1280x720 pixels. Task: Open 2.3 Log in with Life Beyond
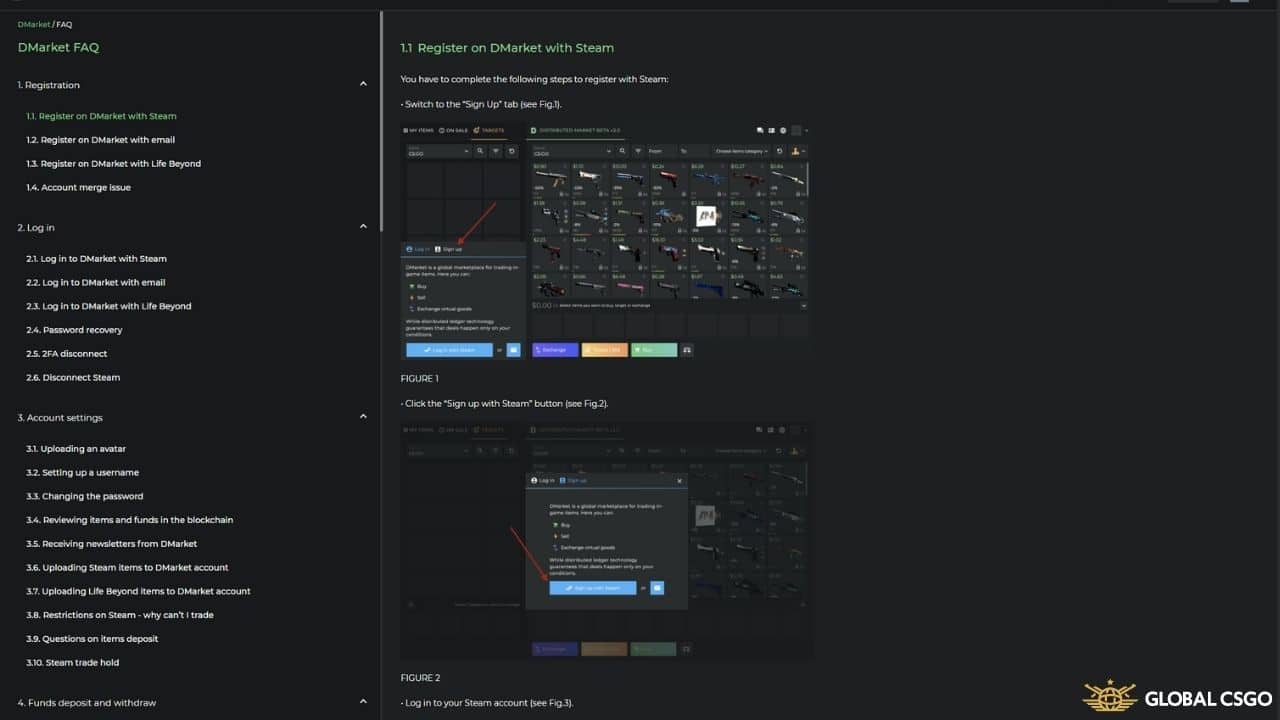tap(109, 307)
